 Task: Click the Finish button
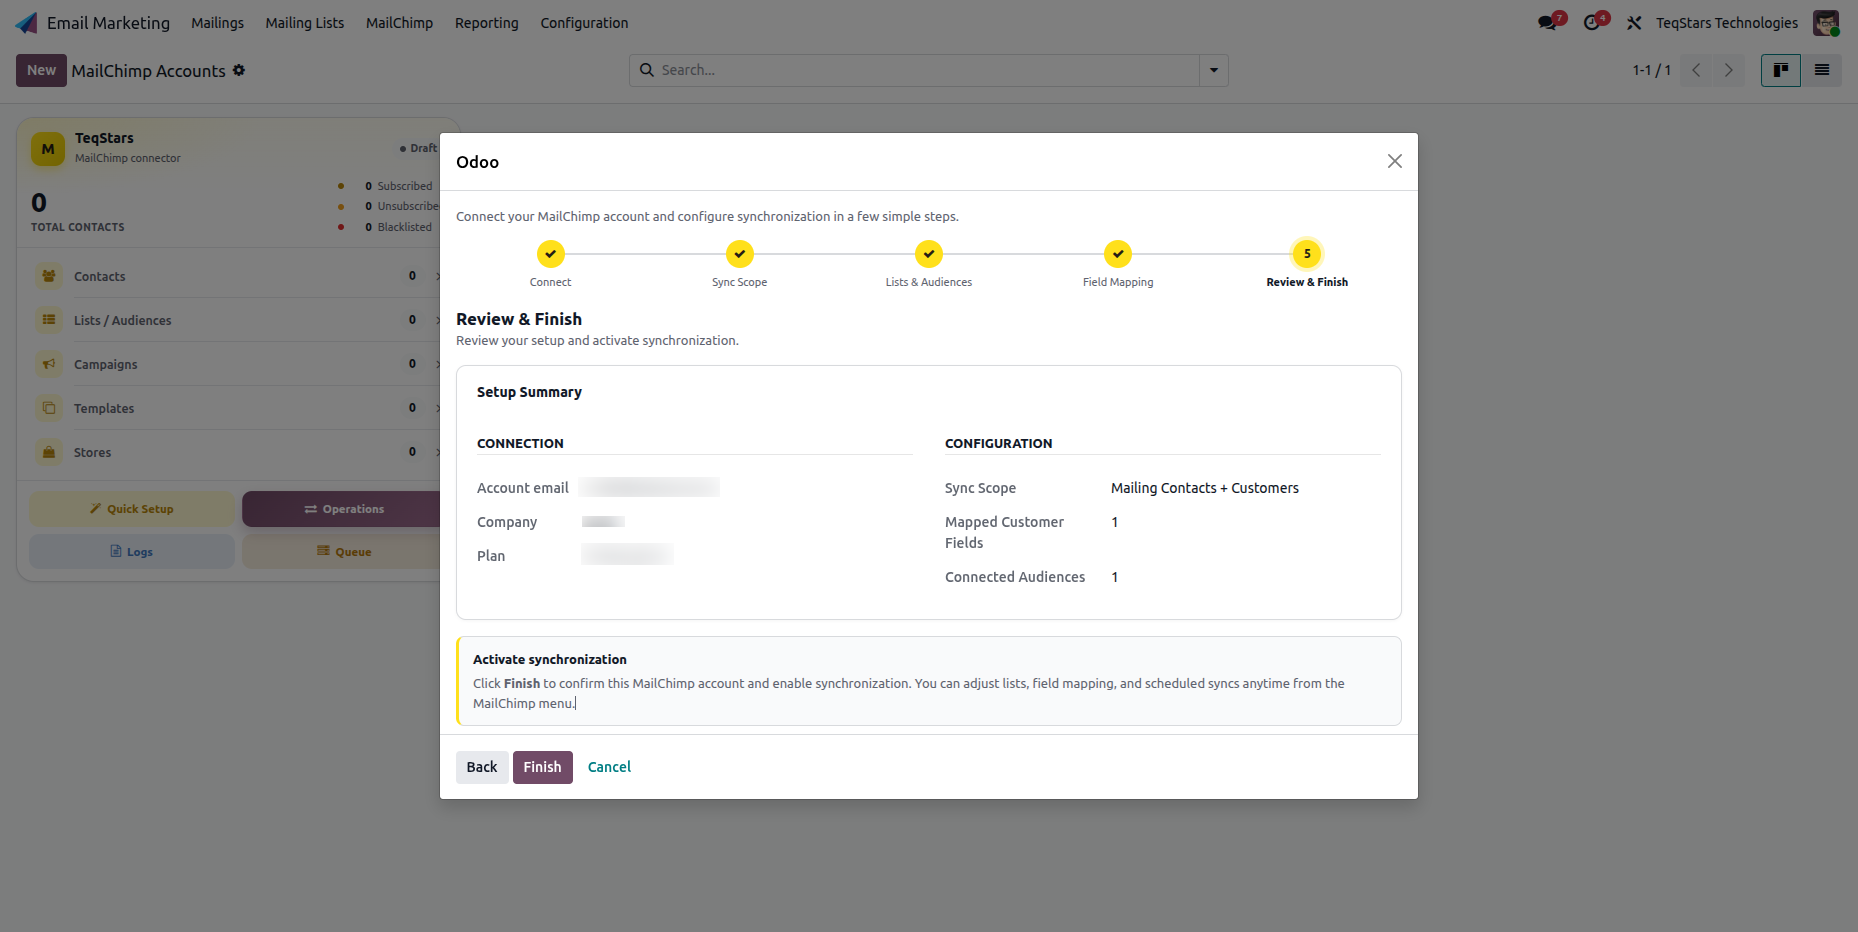[542, 767]
